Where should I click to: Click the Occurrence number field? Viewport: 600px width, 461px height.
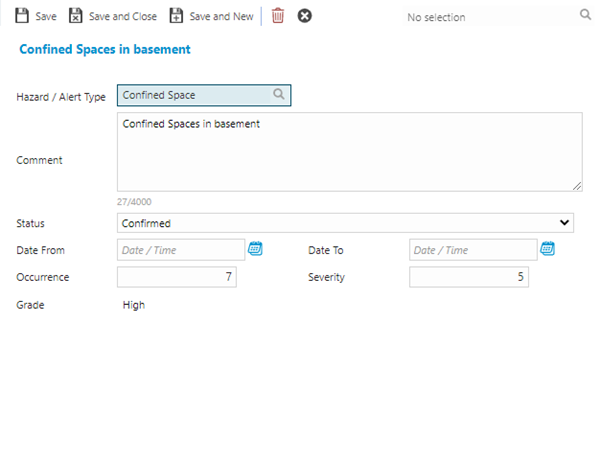177,277
